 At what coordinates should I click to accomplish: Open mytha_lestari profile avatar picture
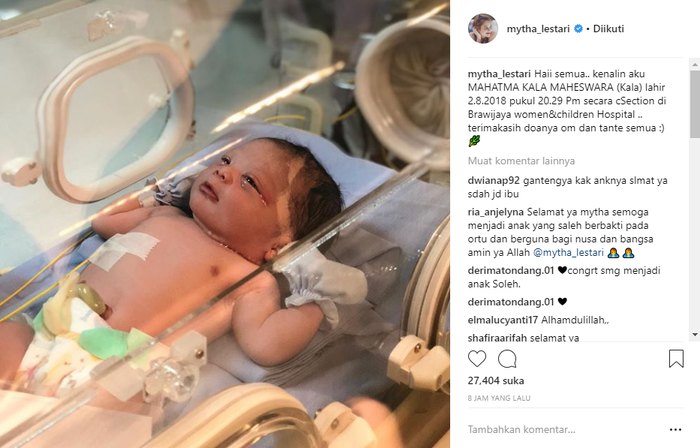pos(483,29)
